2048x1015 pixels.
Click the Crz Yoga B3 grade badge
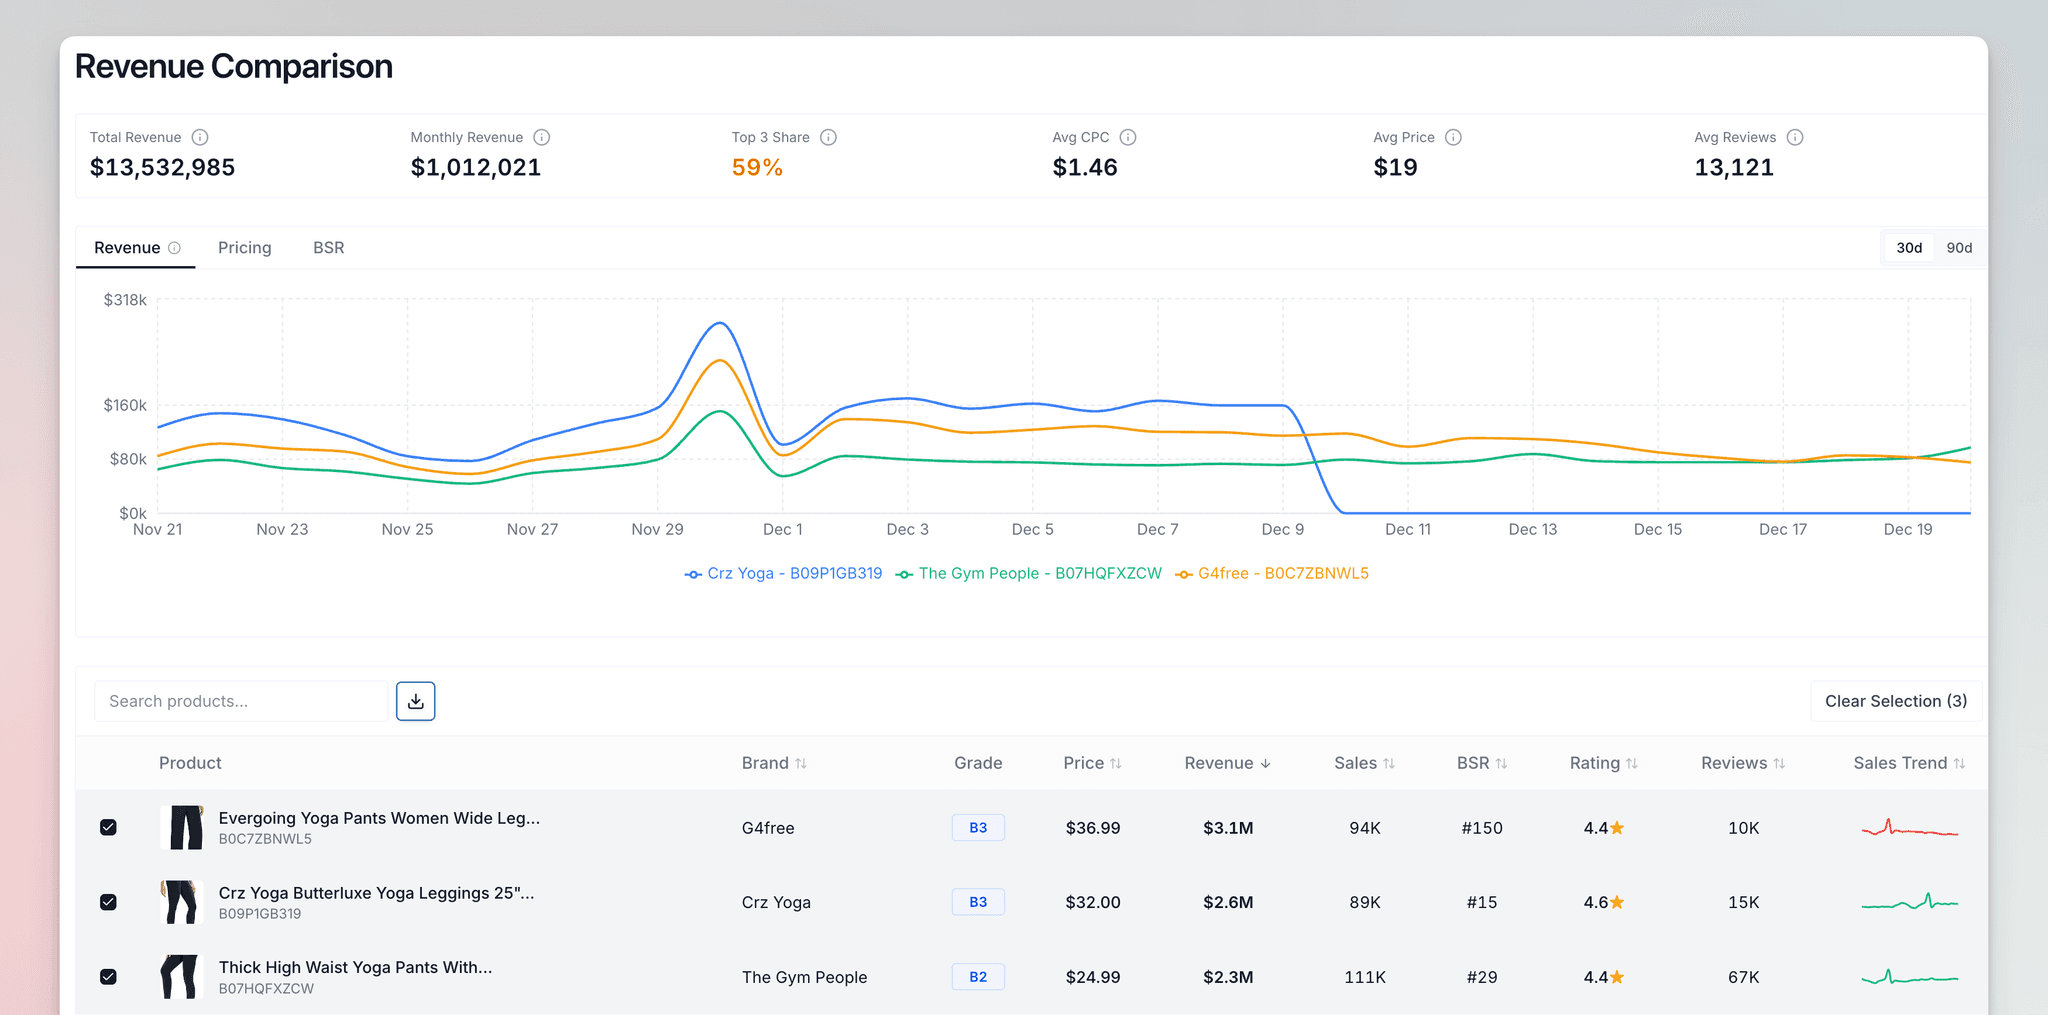pyautogui.click(x=978, y=902)
